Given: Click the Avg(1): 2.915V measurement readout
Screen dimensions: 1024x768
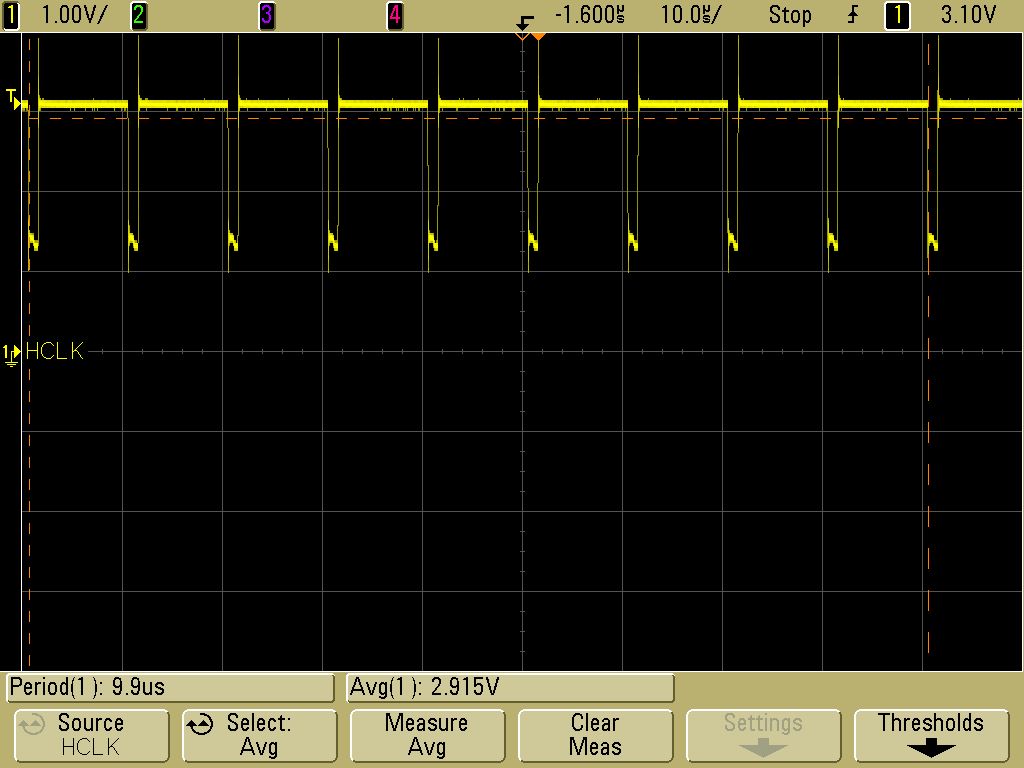Looking at the screenshot, I should [x=510, y=687].
